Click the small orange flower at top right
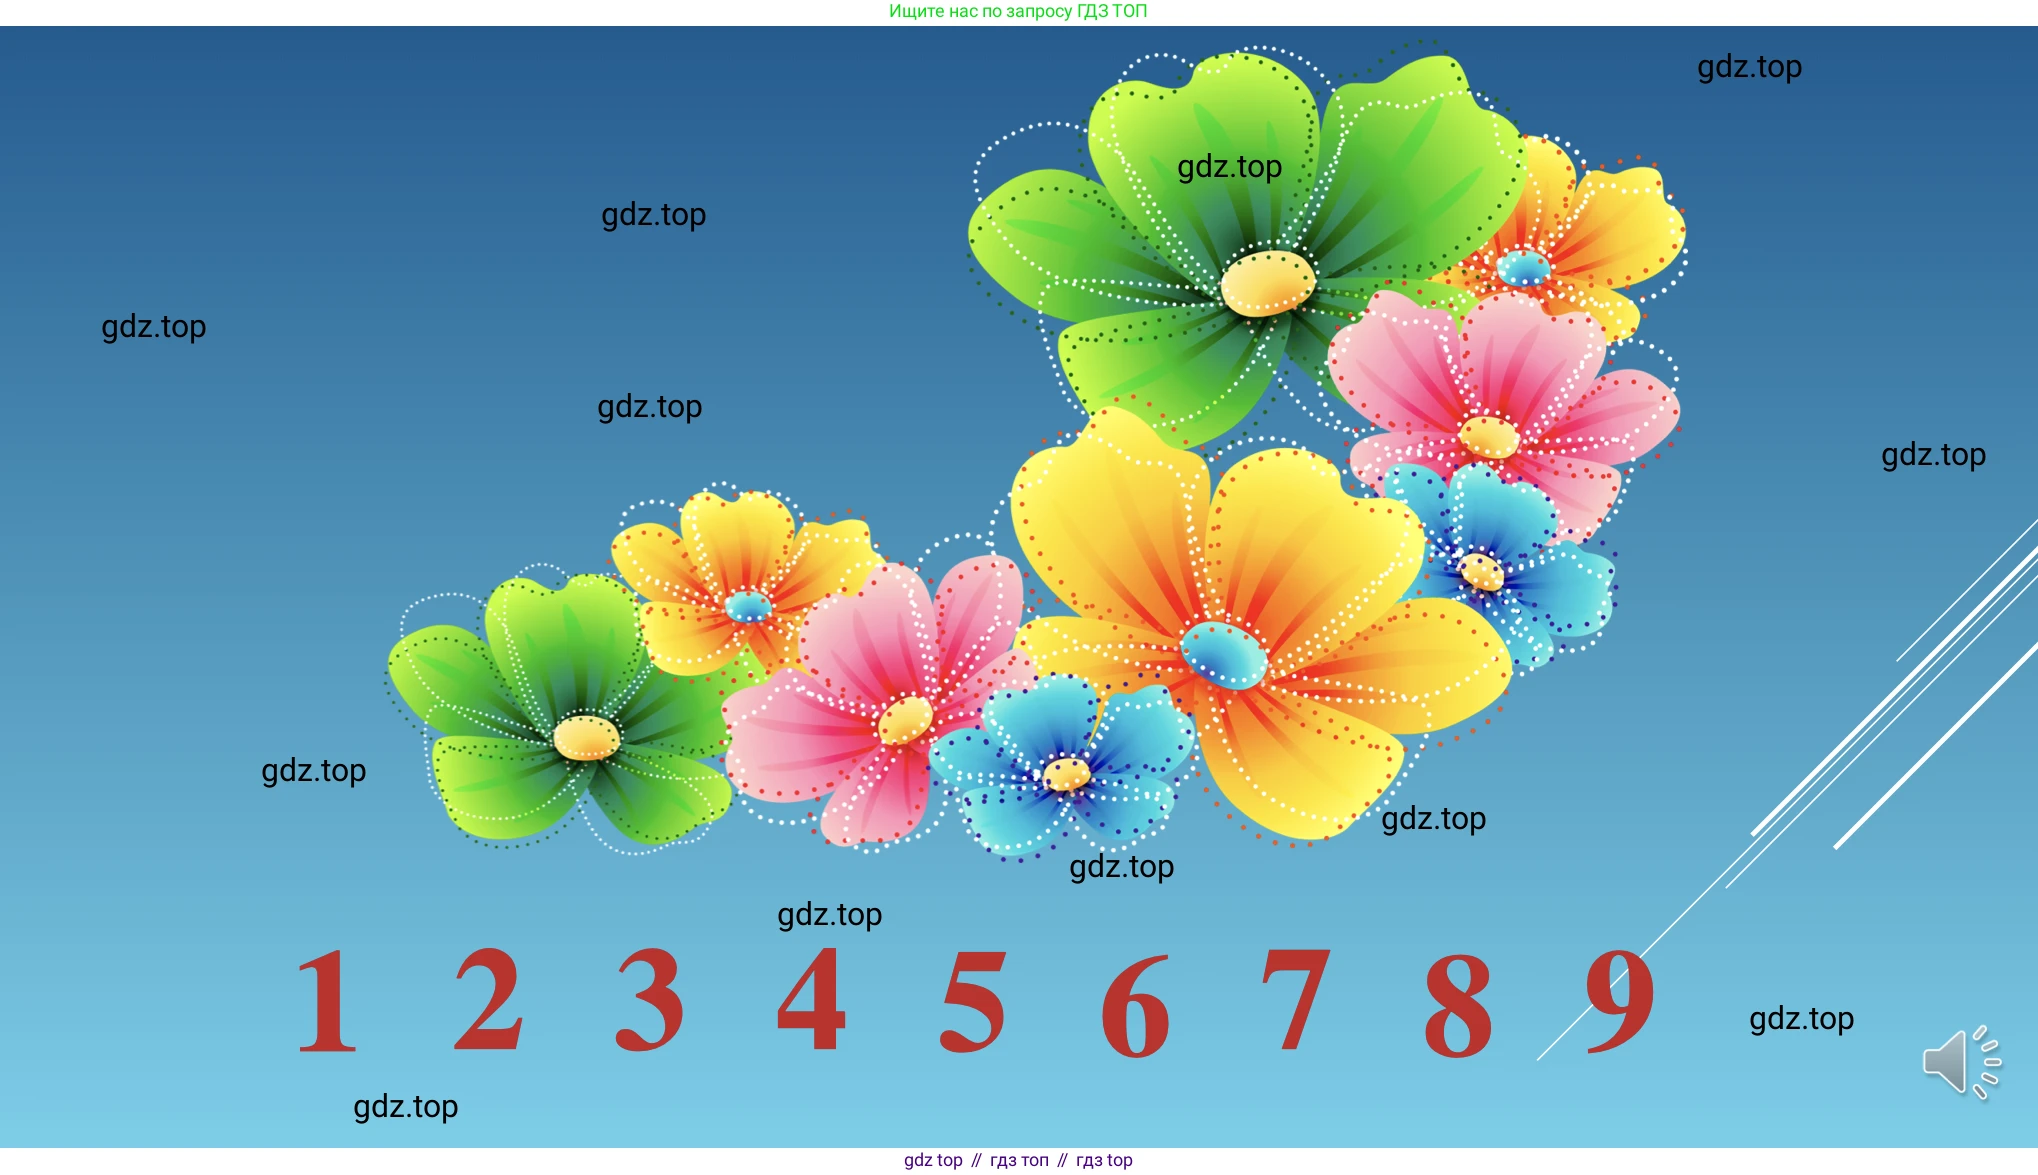The image size is (2038, 1175). pyautogui.click(x=1523, y=267)
